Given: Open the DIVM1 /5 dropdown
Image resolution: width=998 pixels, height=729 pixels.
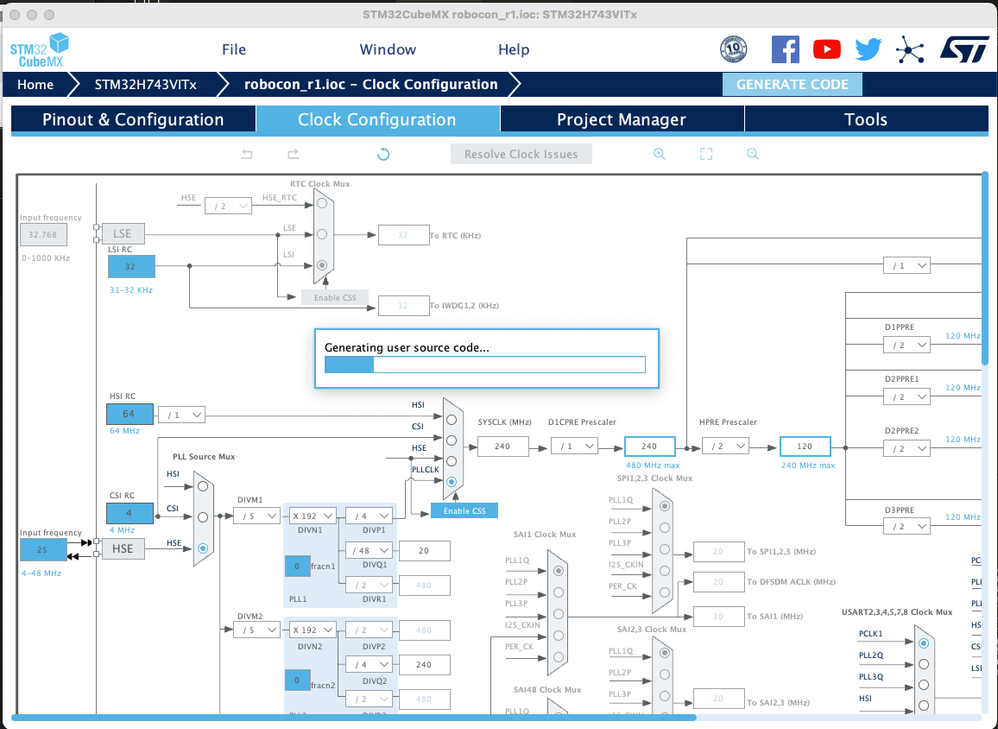Looking at the screenshot, I should tap(257, 516).
